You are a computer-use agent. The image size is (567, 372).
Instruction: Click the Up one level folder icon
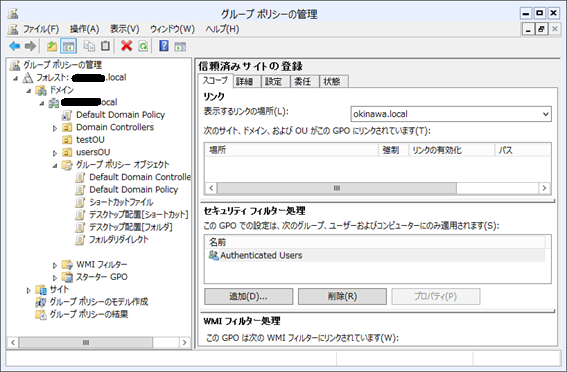point(52,46)
